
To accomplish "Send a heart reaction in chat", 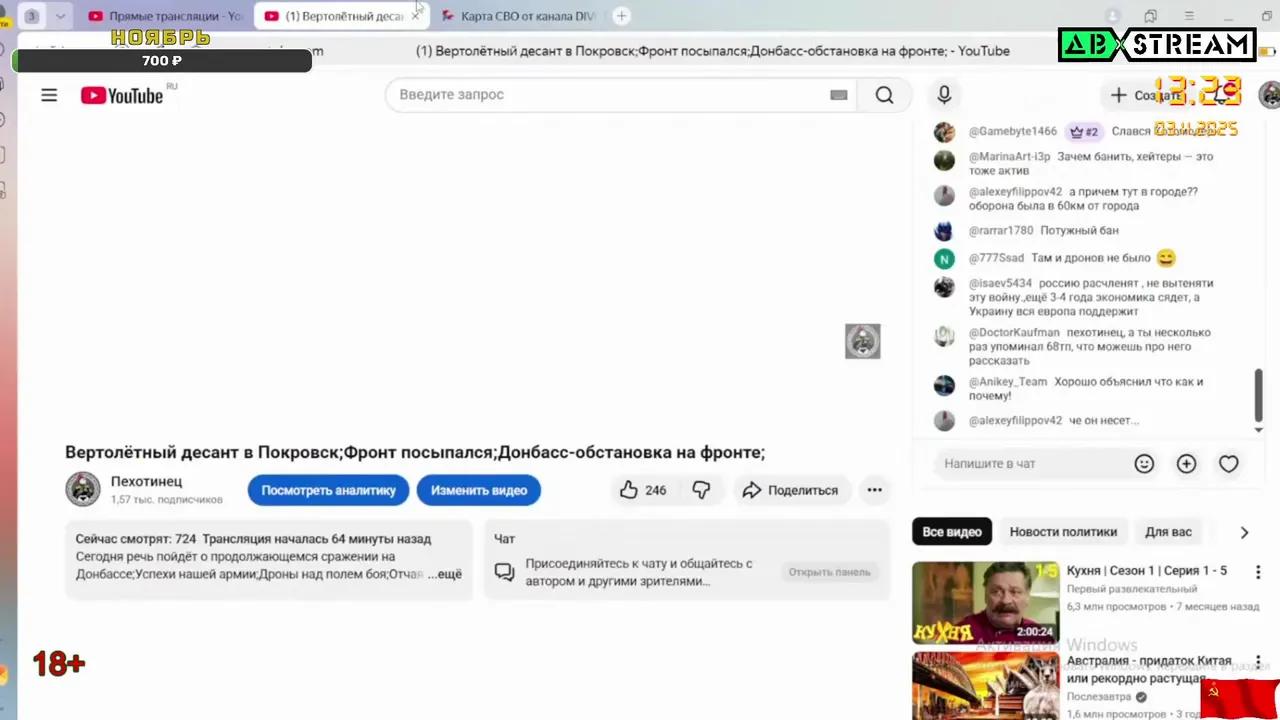I will [1228, 463].
